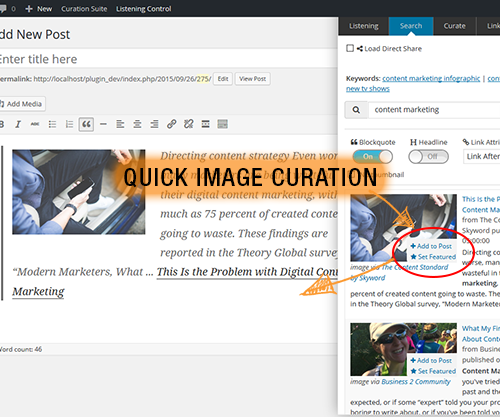Open the This Is the Problem article link in editor
The image size is (500, 417).
point(247,272)
